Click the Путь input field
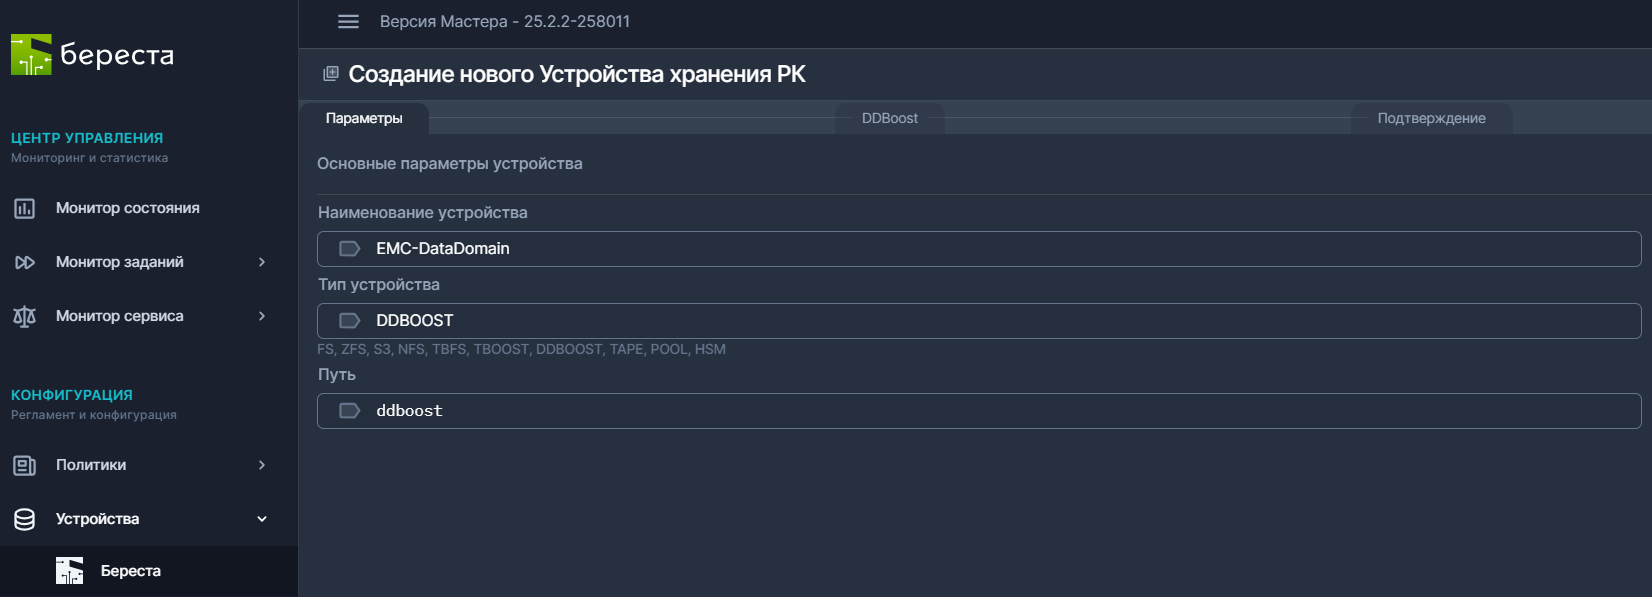The height and width of the screenshot is (597, 1652). pyautogui.click(x=800, y=410)
